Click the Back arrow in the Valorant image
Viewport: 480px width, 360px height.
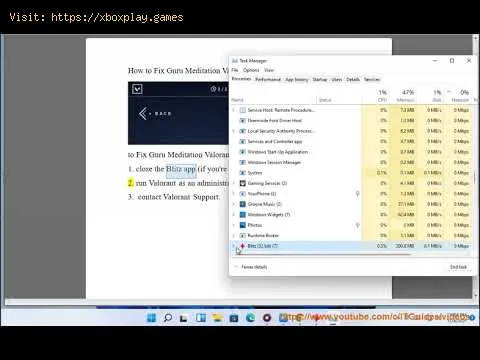click(143, 114)
